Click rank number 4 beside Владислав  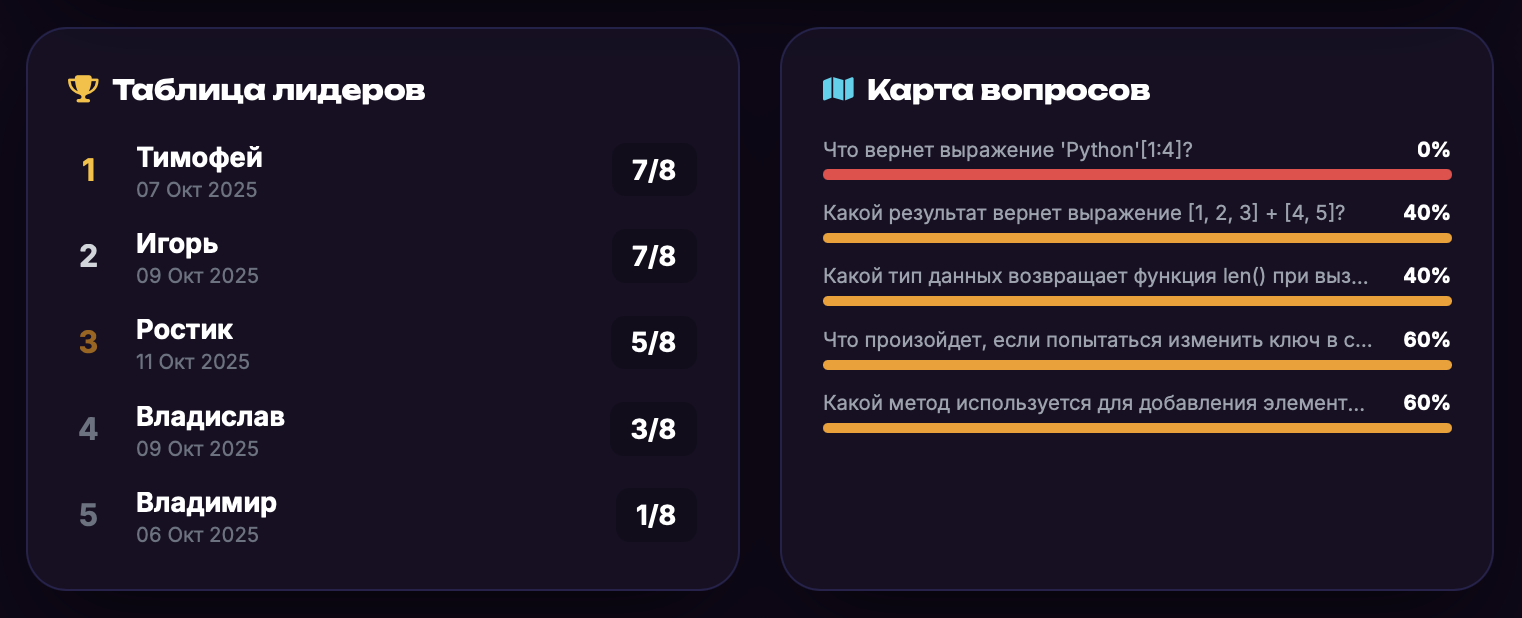click(88, 428)
